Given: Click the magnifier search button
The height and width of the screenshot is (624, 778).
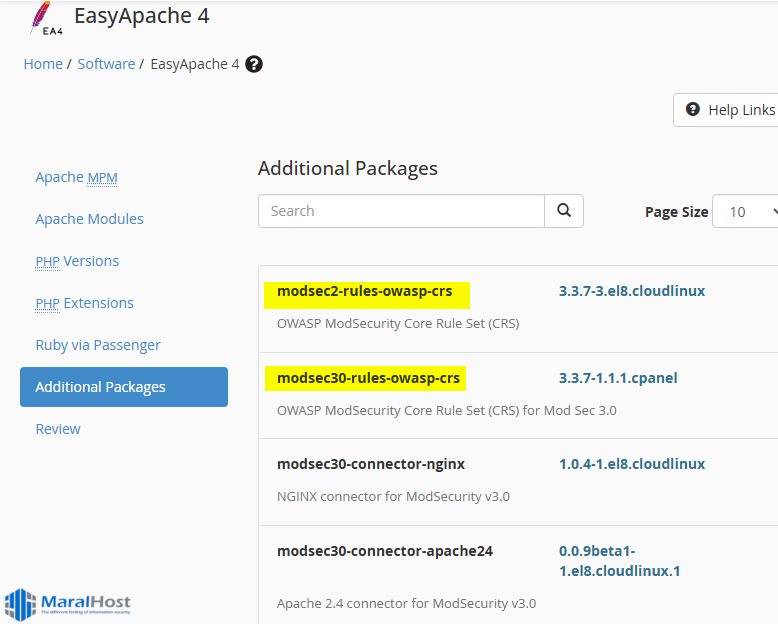Looking at the screenshot, I should pos(564,211).
